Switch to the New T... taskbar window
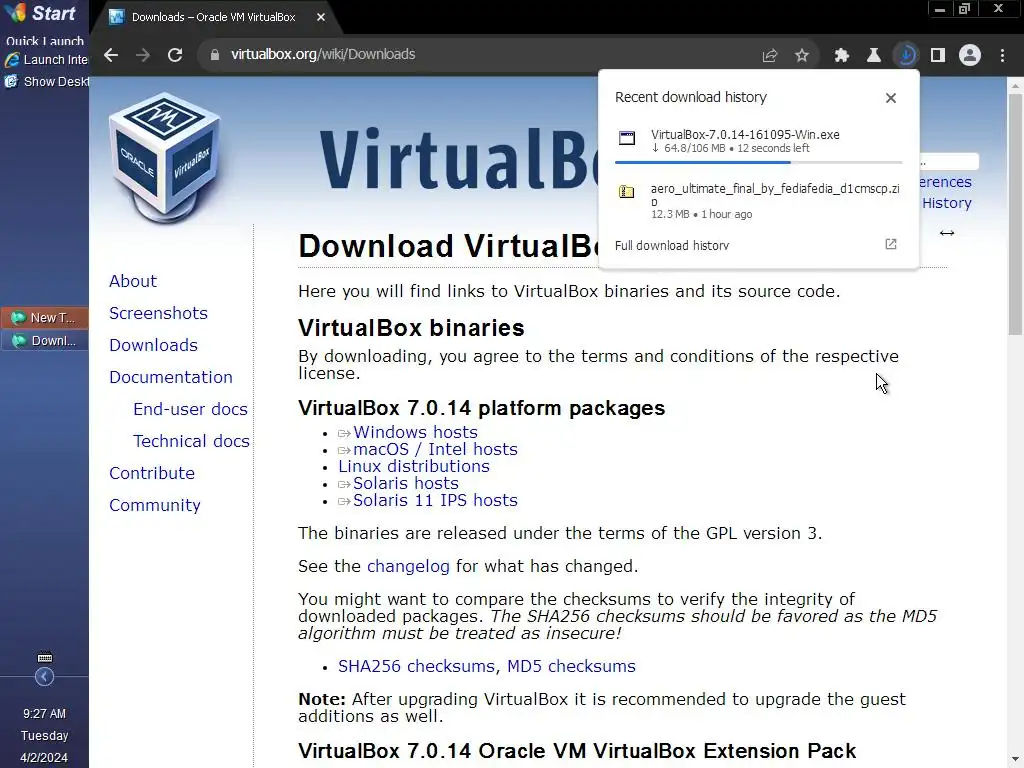1024x768 pixels. [44, 318]
